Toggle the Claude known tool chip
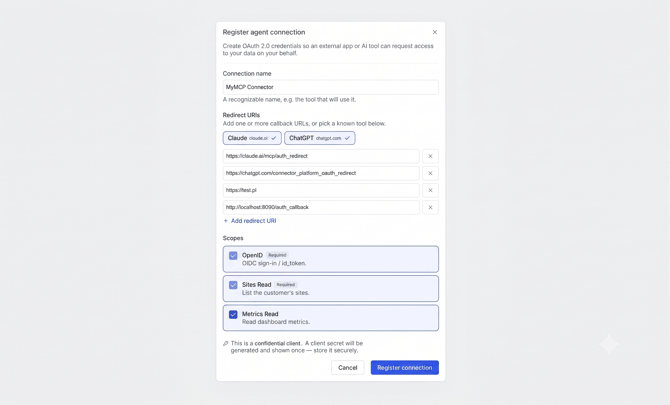Viewport: 670px width, 405px height. (x=252, y=138)
